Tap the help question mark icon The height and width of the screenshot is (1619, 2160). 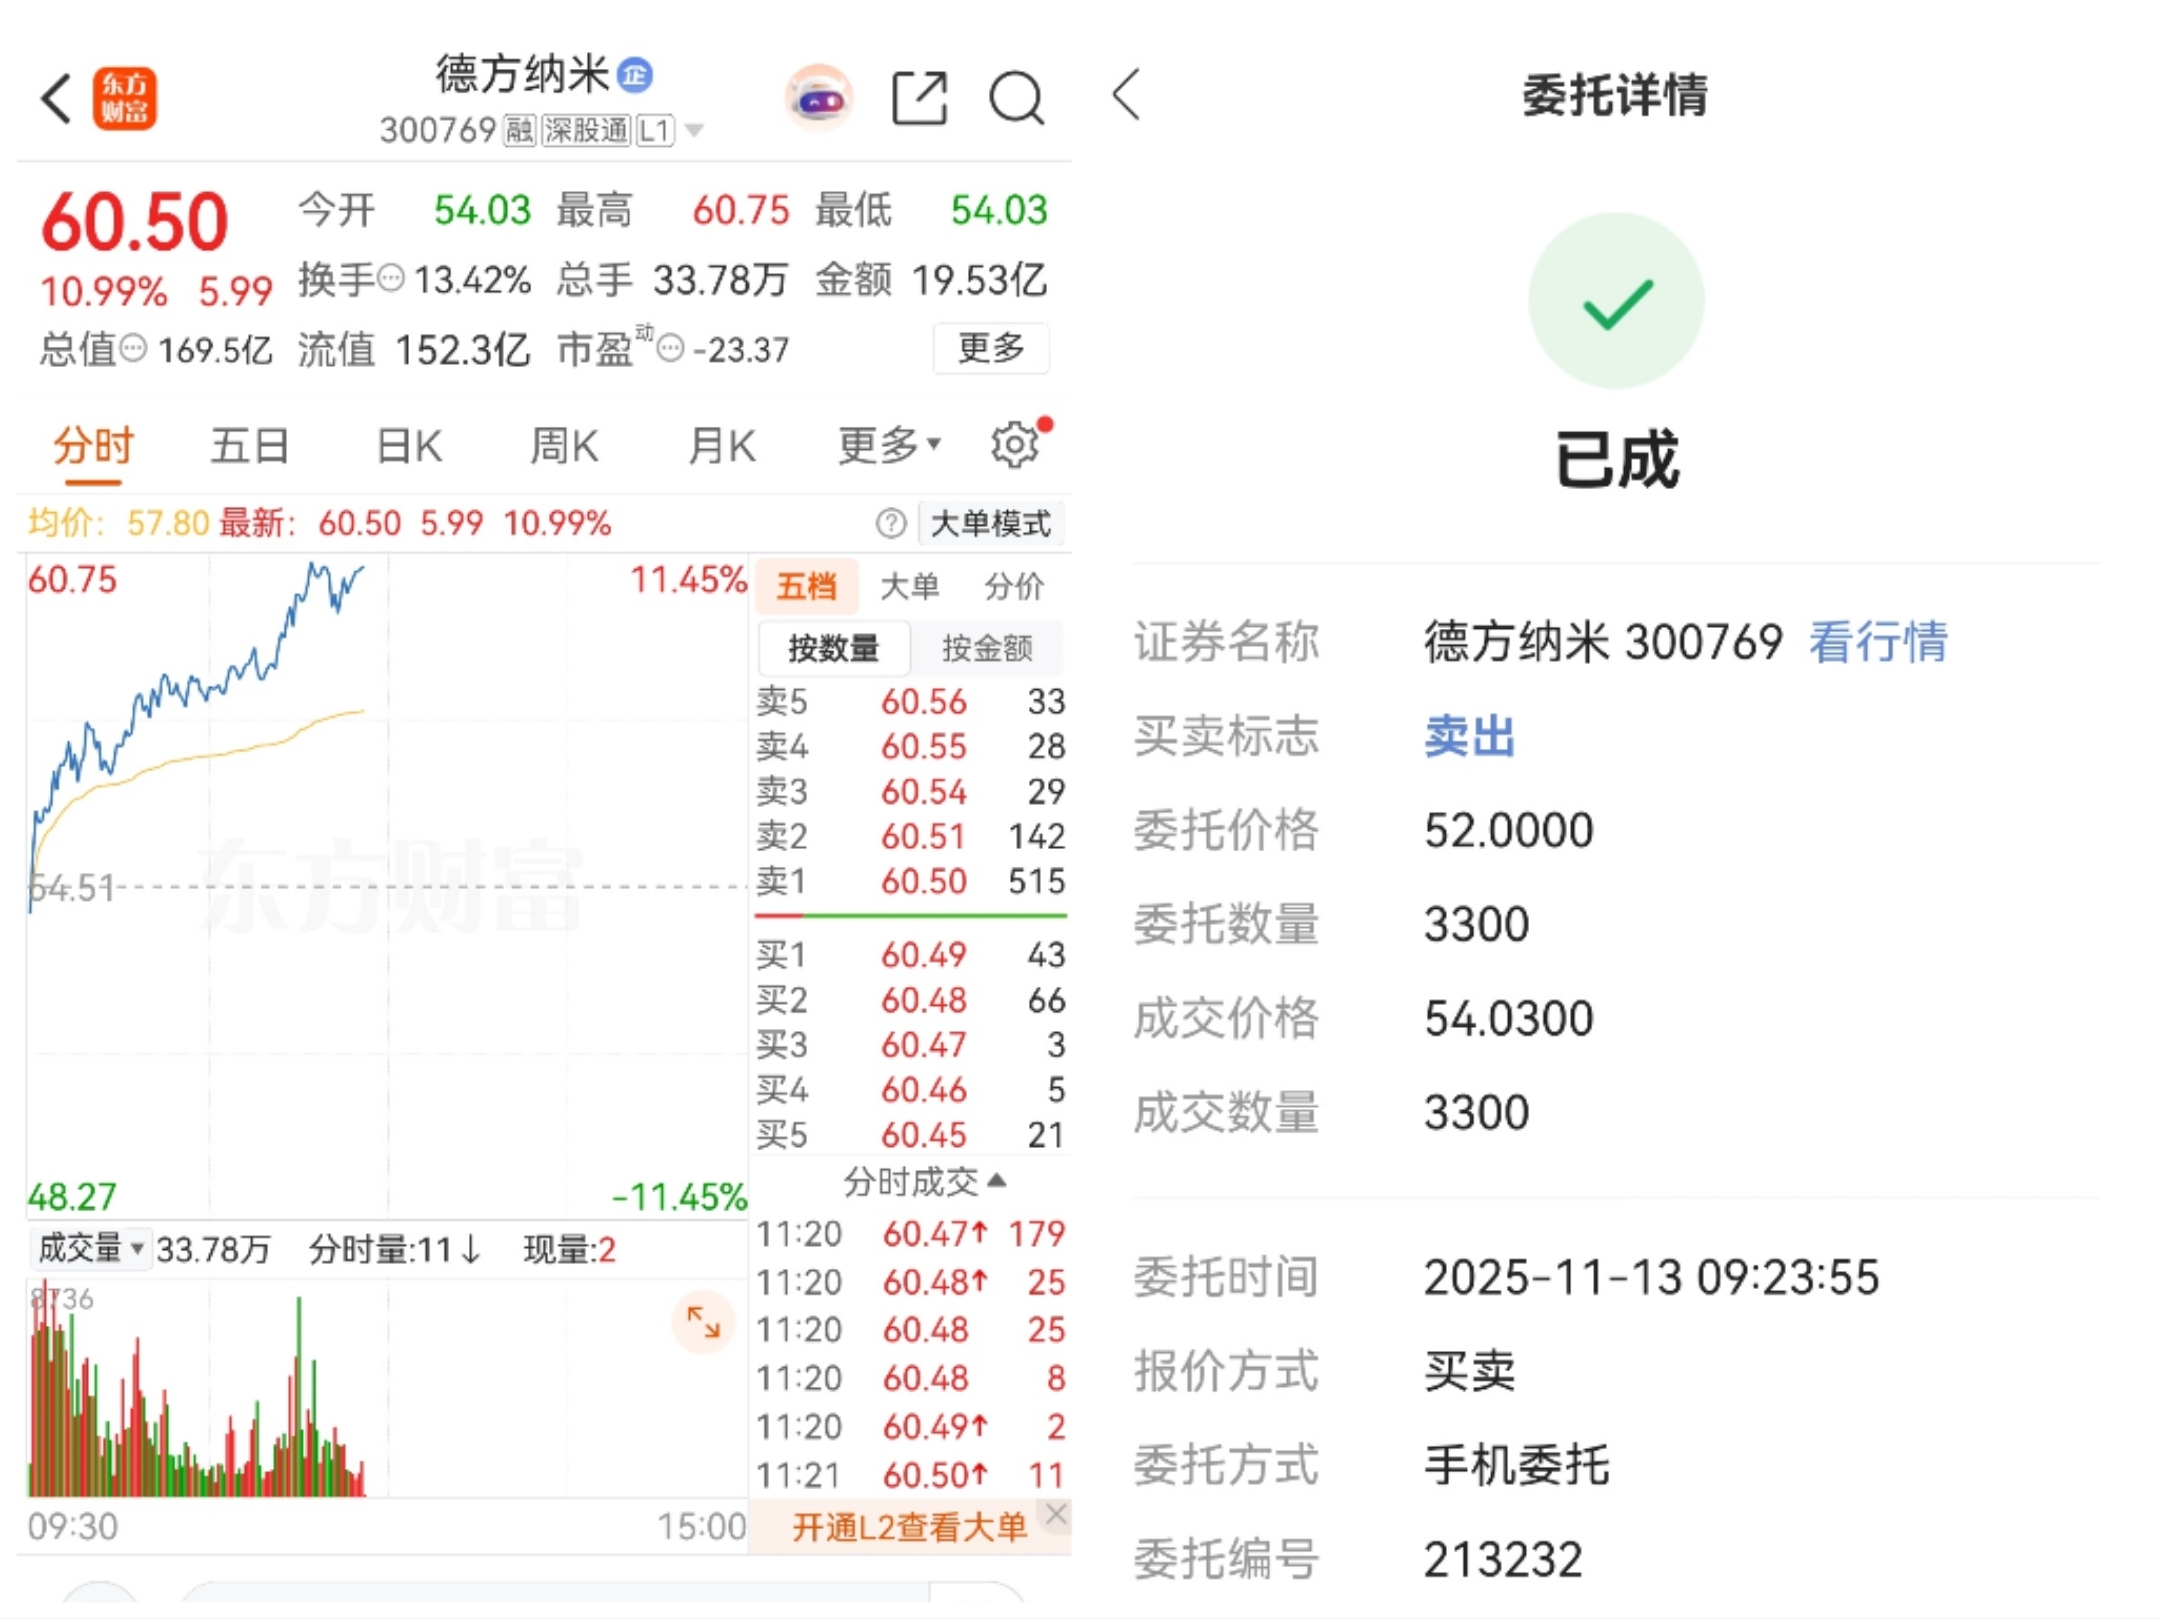point(890,523)
